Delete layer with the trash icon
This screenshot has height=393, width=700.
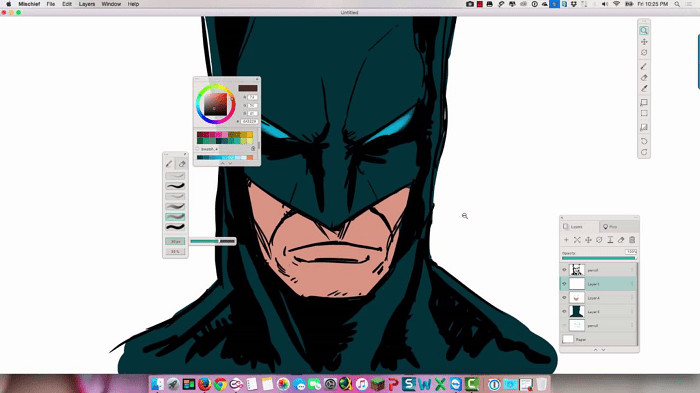(632, 240)
